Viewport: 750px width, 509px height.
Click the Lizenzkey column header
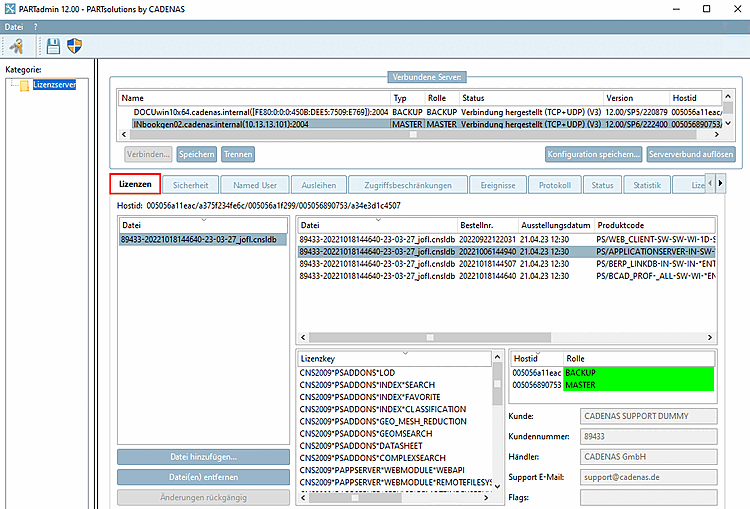click(x=394, y=359)
